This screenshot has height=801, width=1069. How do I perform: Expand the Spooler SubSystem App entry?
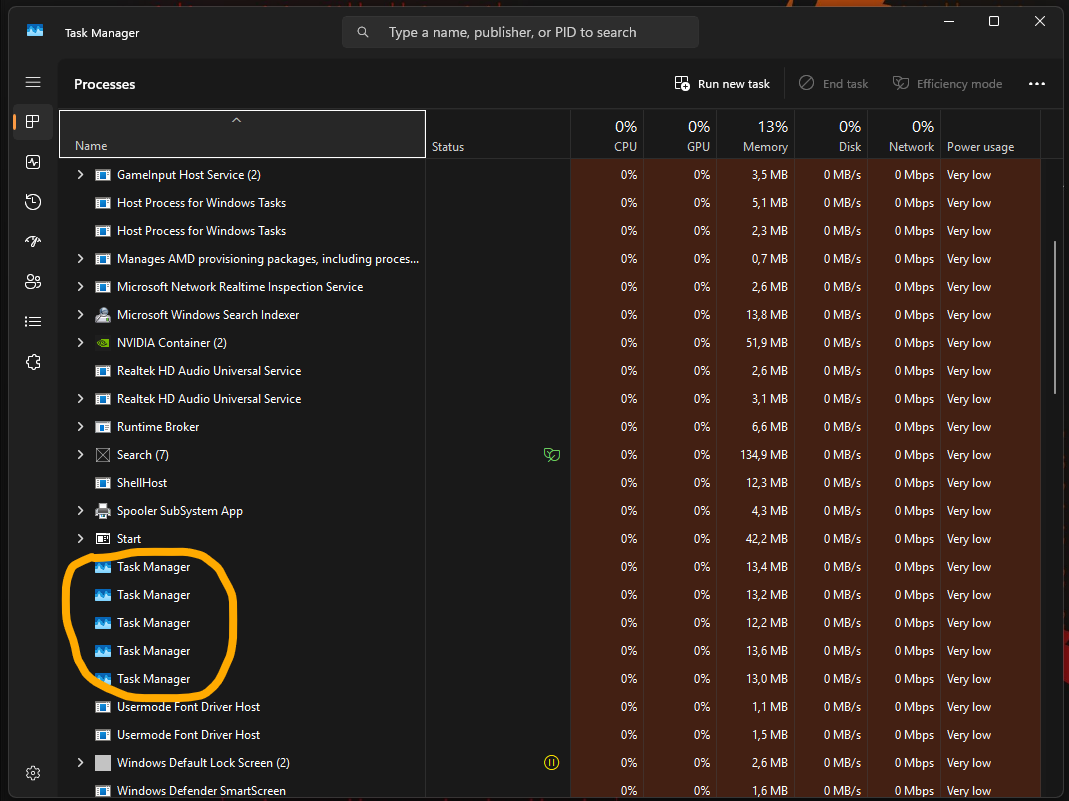81,511
